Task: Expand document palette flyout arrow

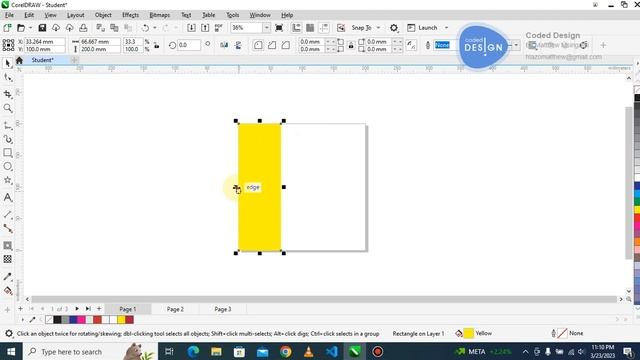Action: tap(23, 320)
